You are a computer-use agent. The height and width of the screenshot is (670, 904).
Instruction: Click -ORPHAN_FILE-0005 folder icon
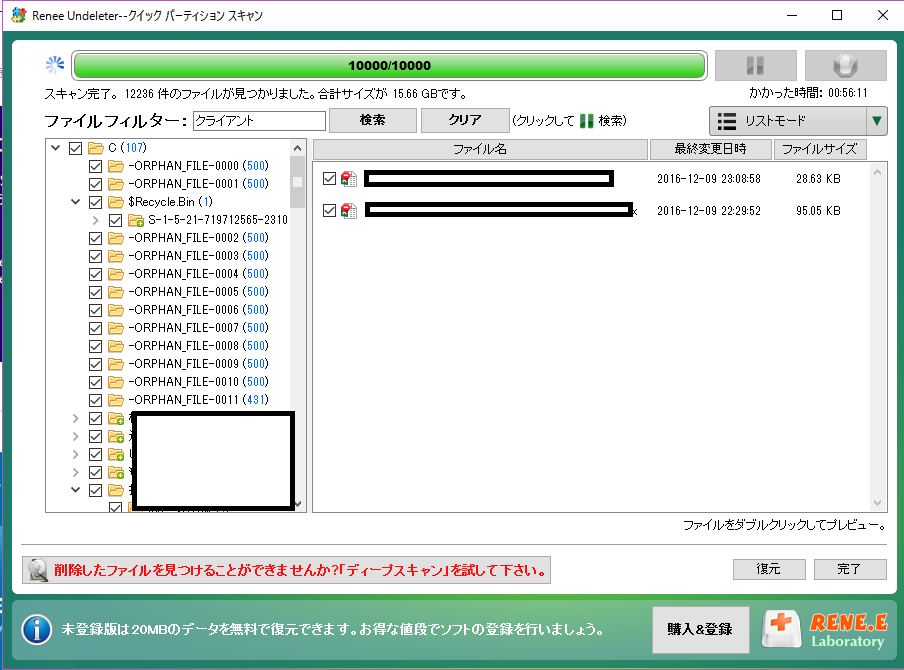tap(116, 292)
